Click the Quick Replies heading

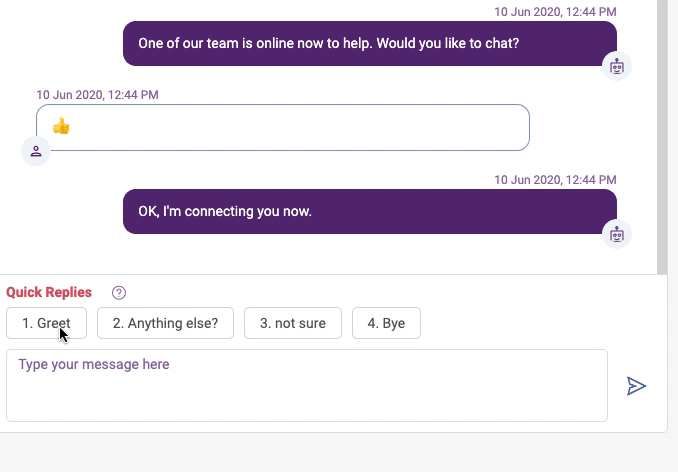(x=49, y=292)
